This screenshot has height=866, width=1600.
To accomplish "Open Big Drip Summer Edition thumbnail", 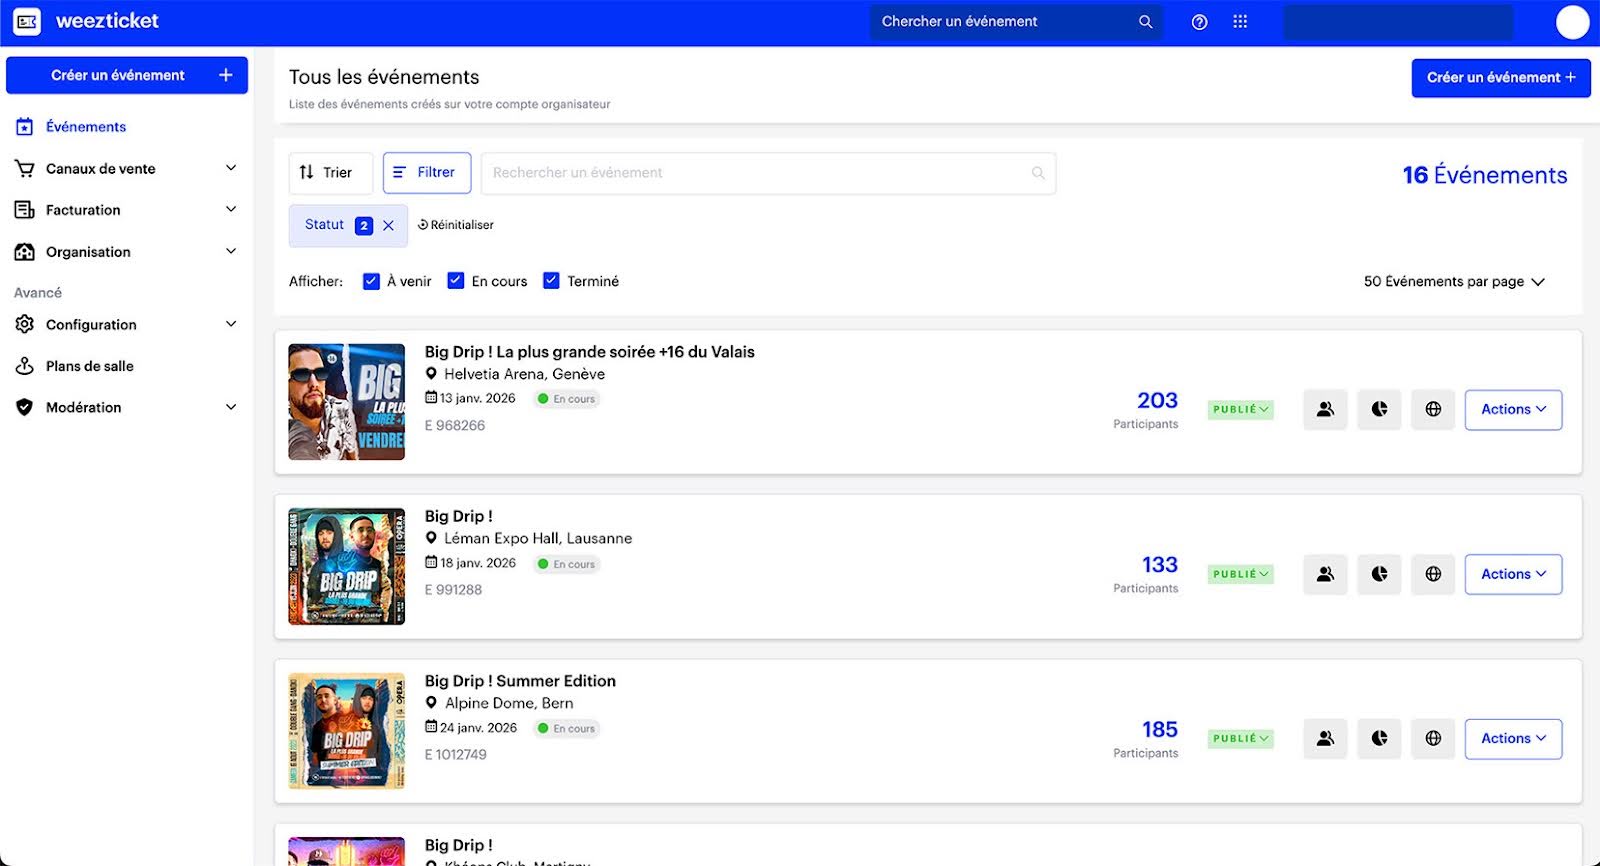I will (x=347, y=731).
